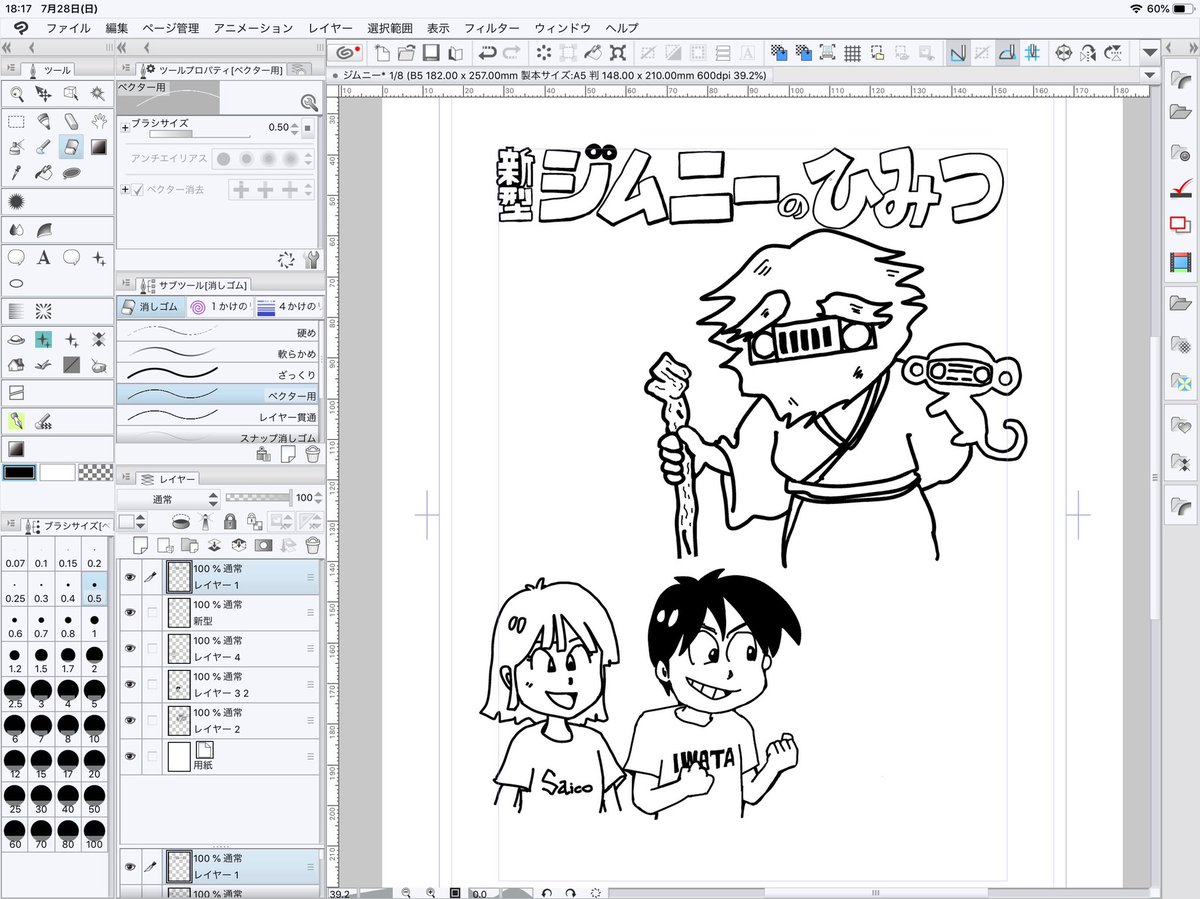Select the active eraser tool
The width and height of the screenshot is (1200, 899).
[71, 147]
